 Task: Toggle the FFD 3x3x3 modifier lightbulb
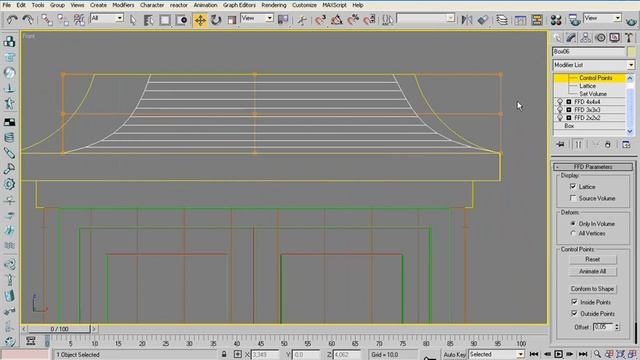click(560, 110)
